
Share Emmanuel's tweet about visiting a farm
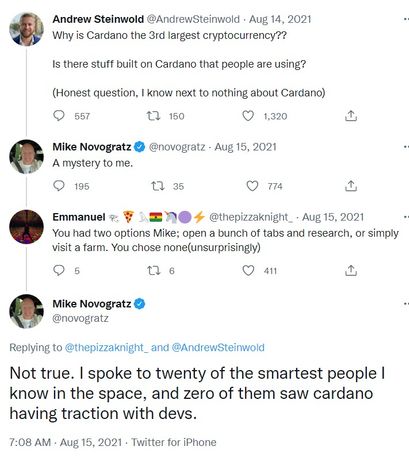(351, 270)
